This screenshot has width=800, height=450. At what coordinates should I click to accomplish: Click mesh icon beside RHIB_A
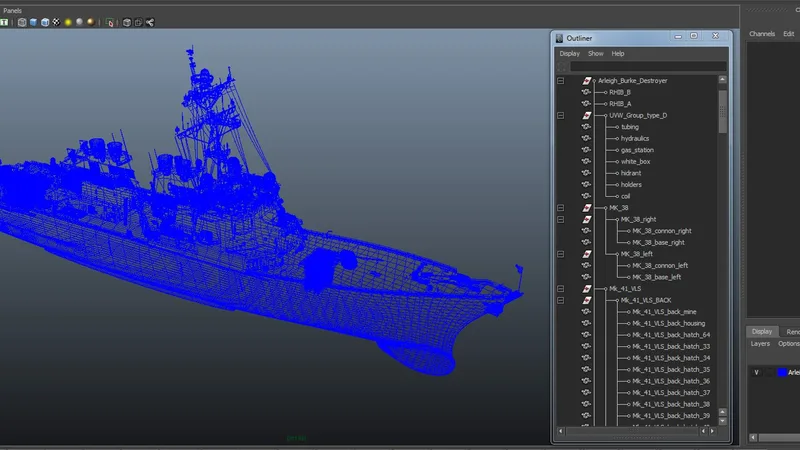tap(586, 104)
